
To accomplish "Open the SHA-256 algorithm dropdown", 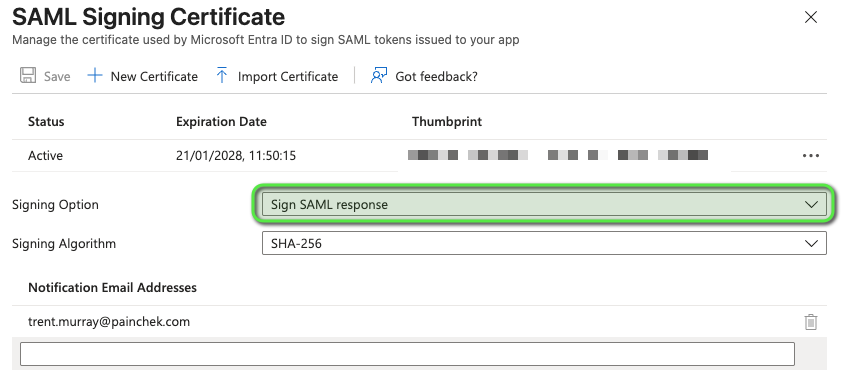I will tap(544, 244).
